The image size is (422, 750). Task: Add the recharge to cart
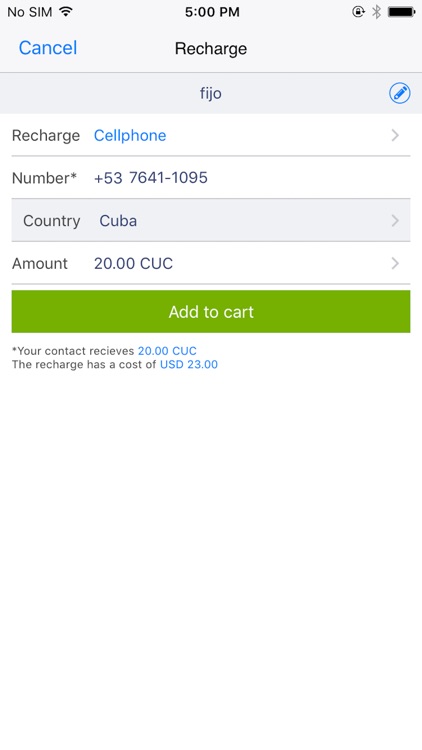(x=211, y=311)
